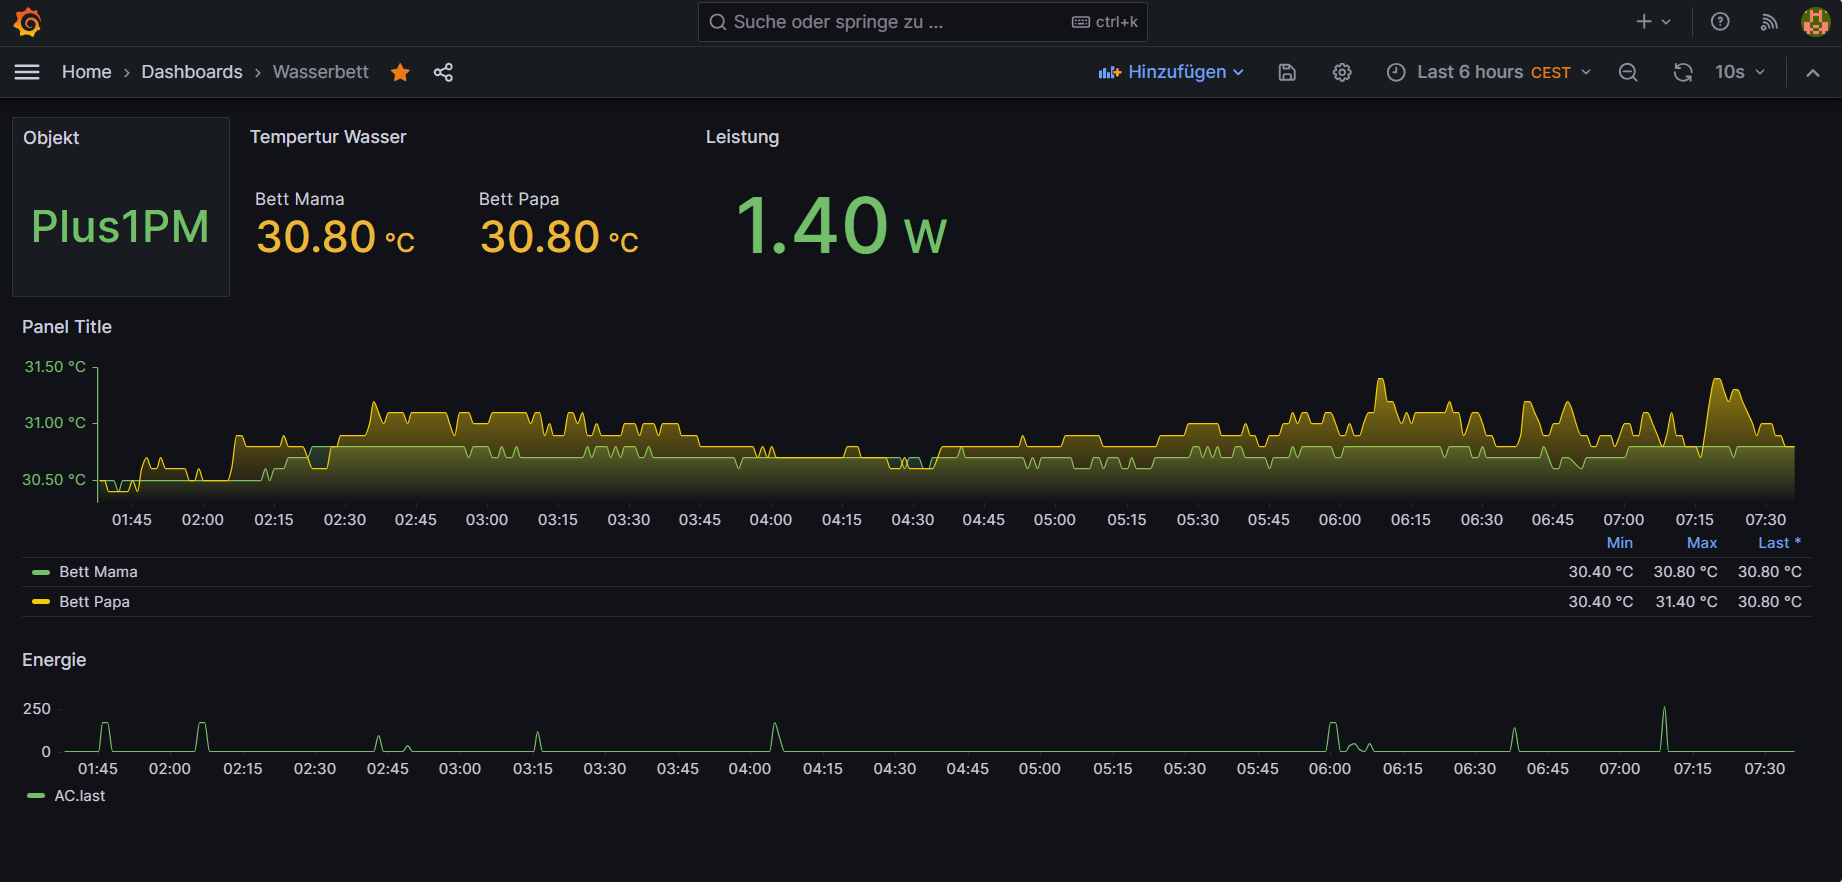Go to Home breadcrumb
1842x882 pixels.
(x=86, y=72)
